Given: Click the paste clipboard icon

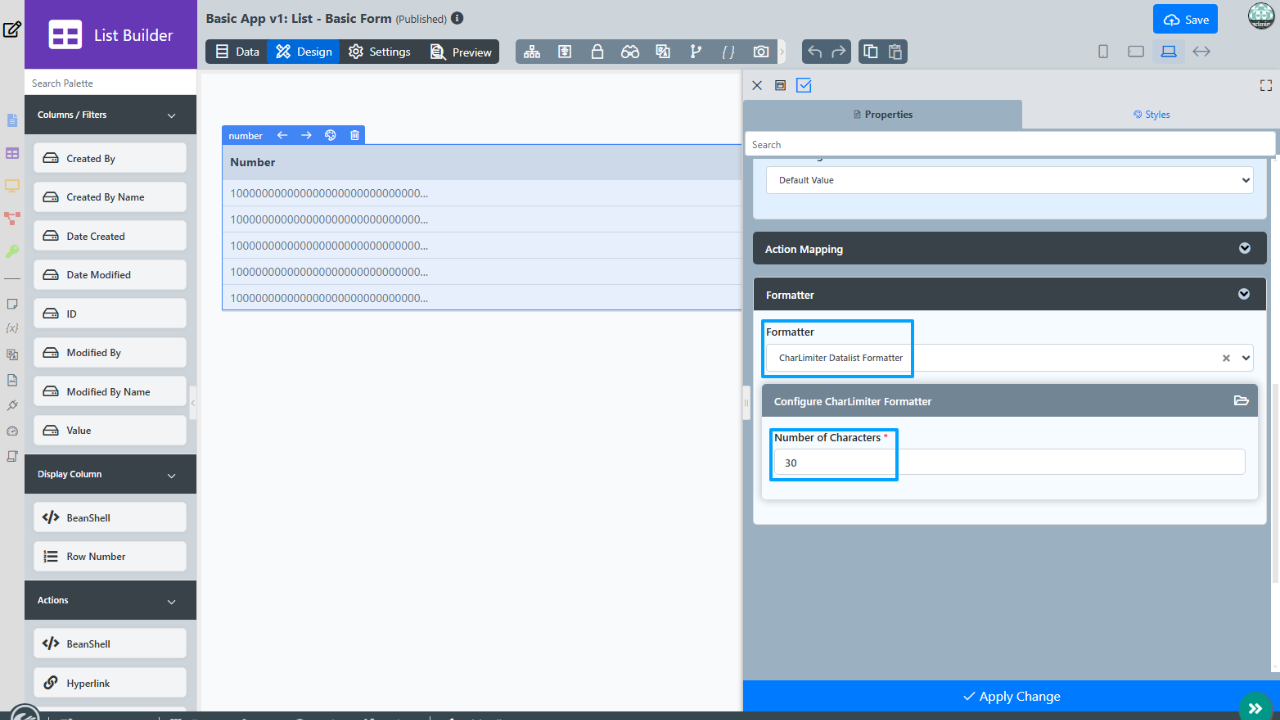Looking at the screenshot, I should 896,52.
